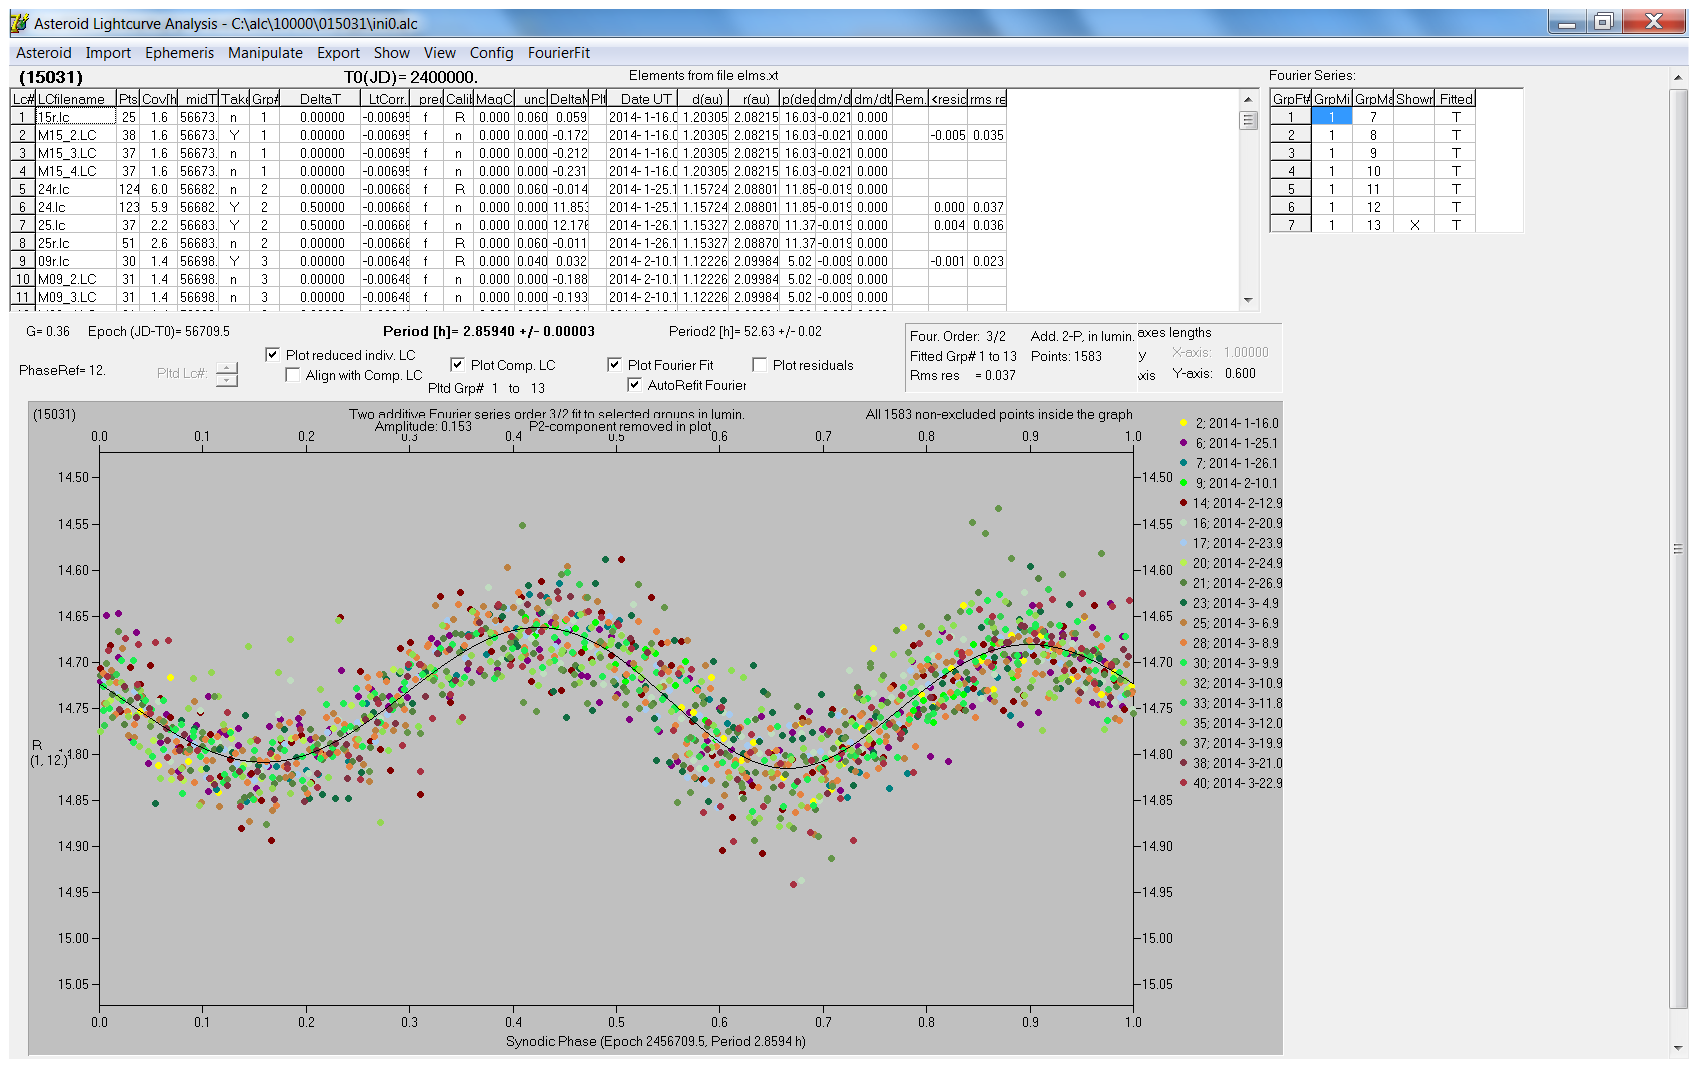This screenshot has height=1068, width=1698.
Task: Select M15_4.LC filename cell
Action: 76,171
